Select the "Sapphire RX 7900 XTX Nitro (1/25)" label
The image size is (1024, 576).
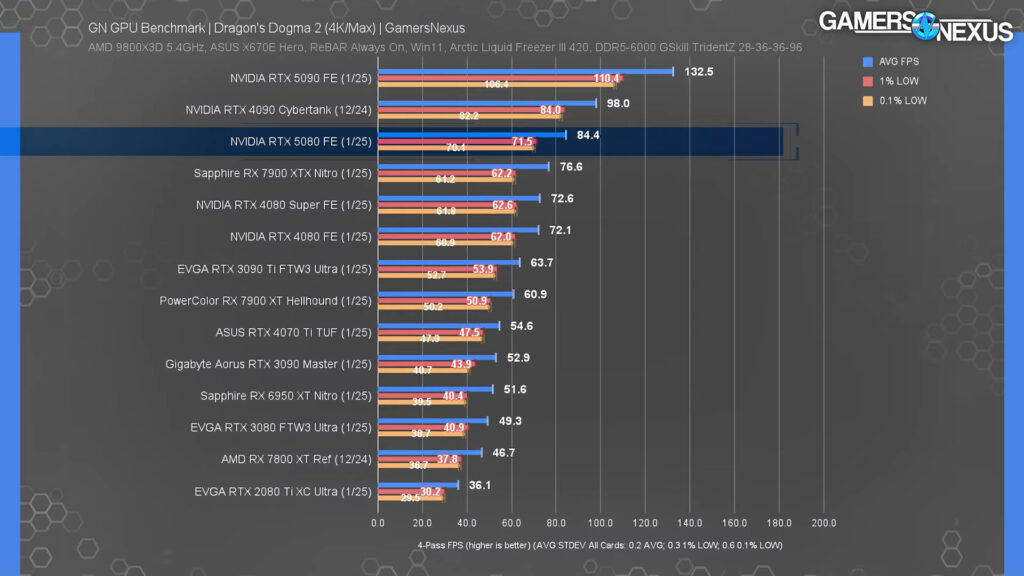tap(283, 173)
